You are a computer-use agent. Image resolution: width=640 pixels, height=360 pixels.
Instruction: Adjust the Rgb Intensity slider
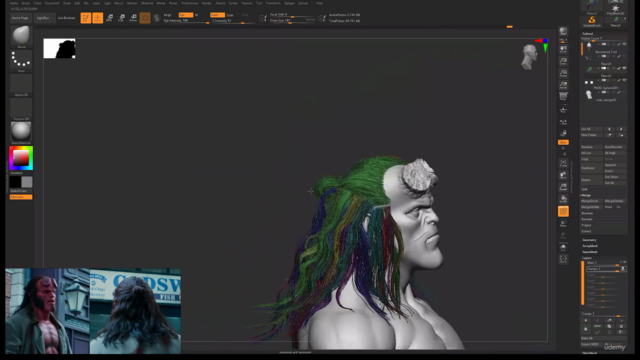pos(186,21)
